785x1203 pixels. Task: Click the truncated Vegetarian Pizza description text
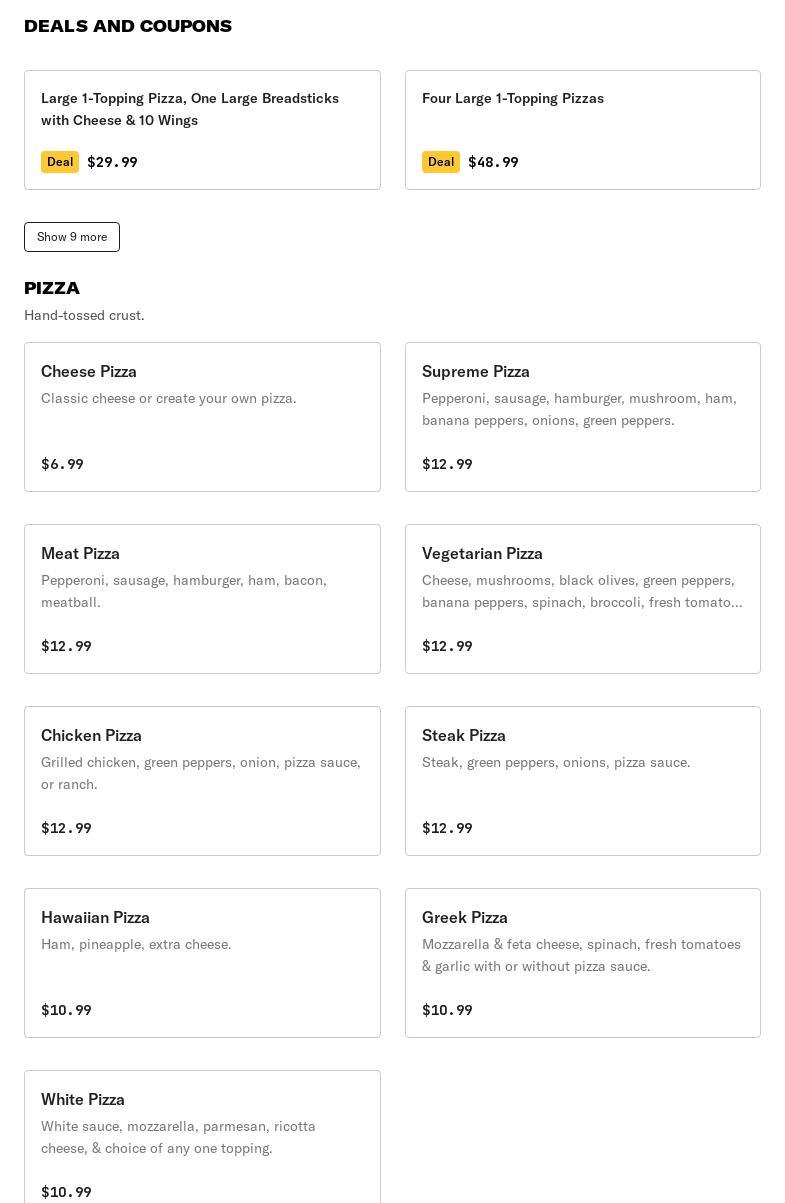582,591
